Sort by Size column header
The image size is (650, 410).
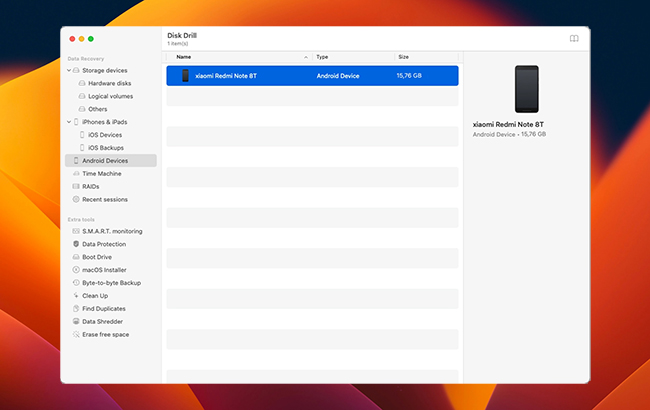403,57
